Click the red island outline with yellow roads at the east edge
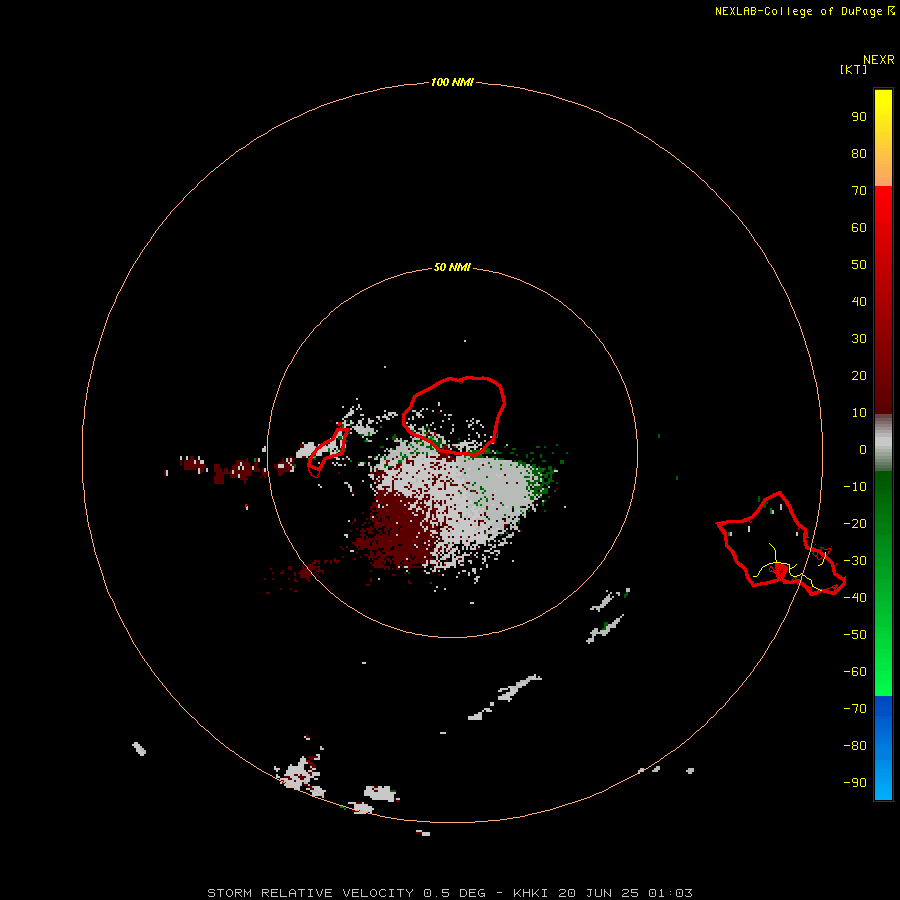900x900 pixels. tap(781, 544)
